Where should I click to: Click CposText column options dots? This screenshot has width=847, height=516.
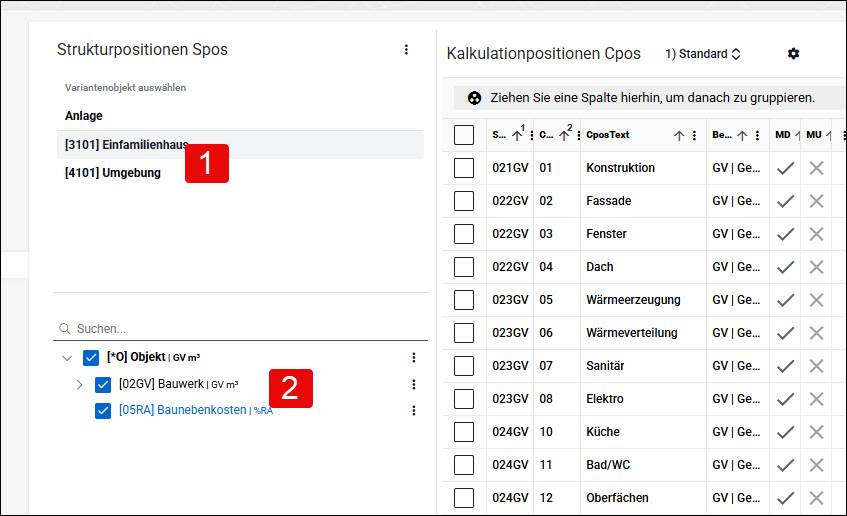coord(694,136)
